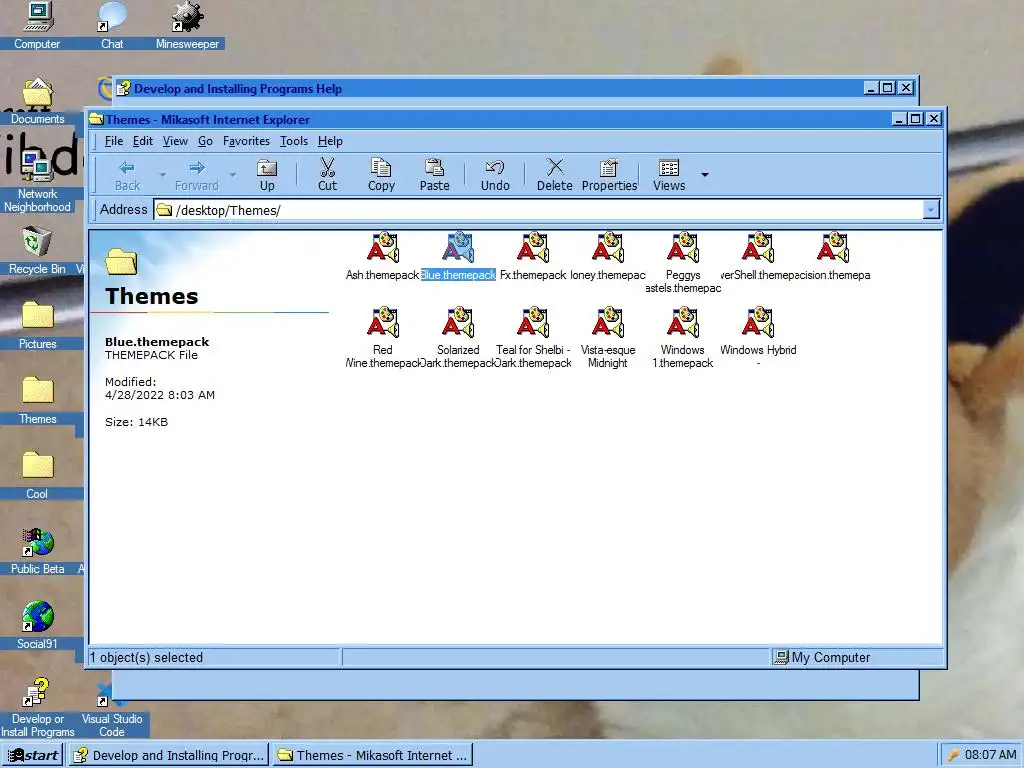1024x768 pixels.
Task: Launch Visual Studio Code shortcut
Action: click(112, 711)
